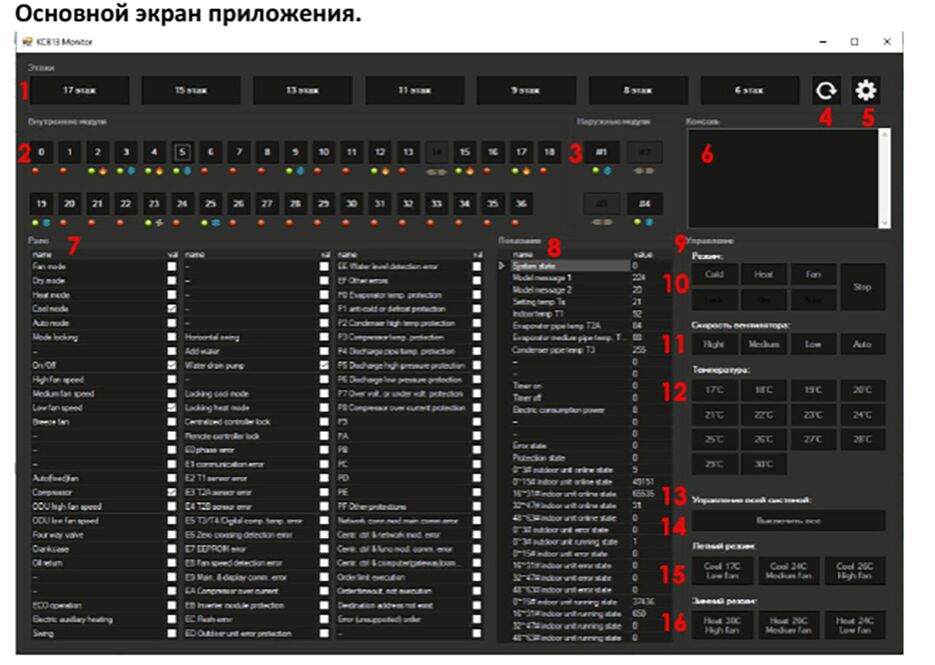Click the Cold mode button

tap(714, 274)
